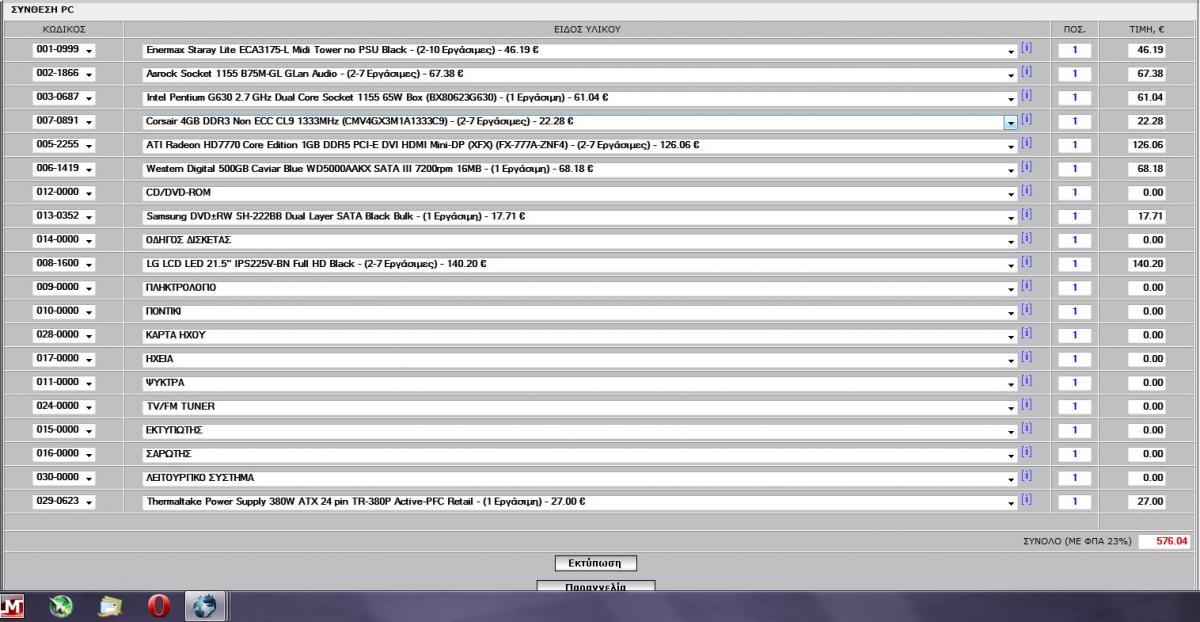Open info icon for CD/DVD-ROM row
1200x622 pixels.
point(1026,191)
